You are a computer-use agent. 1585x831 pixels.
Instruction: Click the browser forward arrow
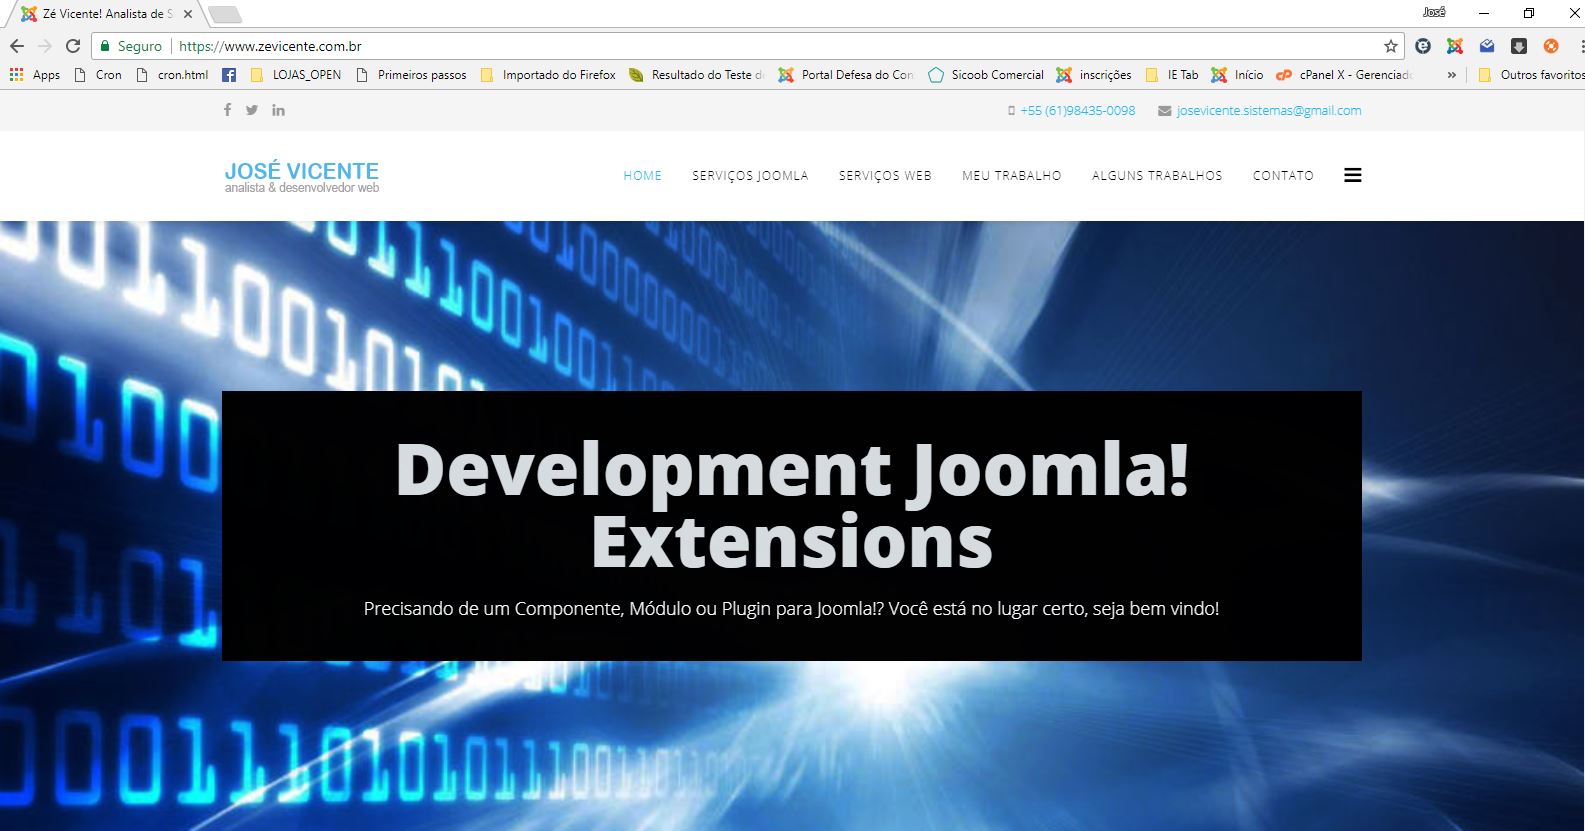pyautogui.click(x=45, y=46)
